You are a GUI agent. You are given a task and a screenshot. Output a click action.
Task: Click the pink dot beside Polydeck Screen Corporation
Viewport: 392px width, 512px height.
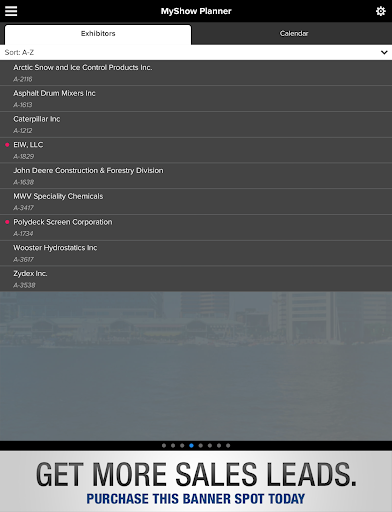[7, 222]
